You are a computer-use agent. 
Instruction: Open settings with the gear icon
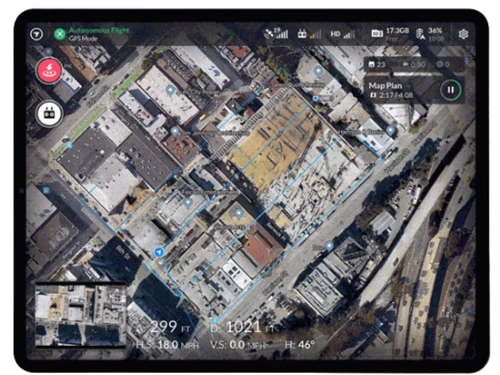click(x=463, y=34)
